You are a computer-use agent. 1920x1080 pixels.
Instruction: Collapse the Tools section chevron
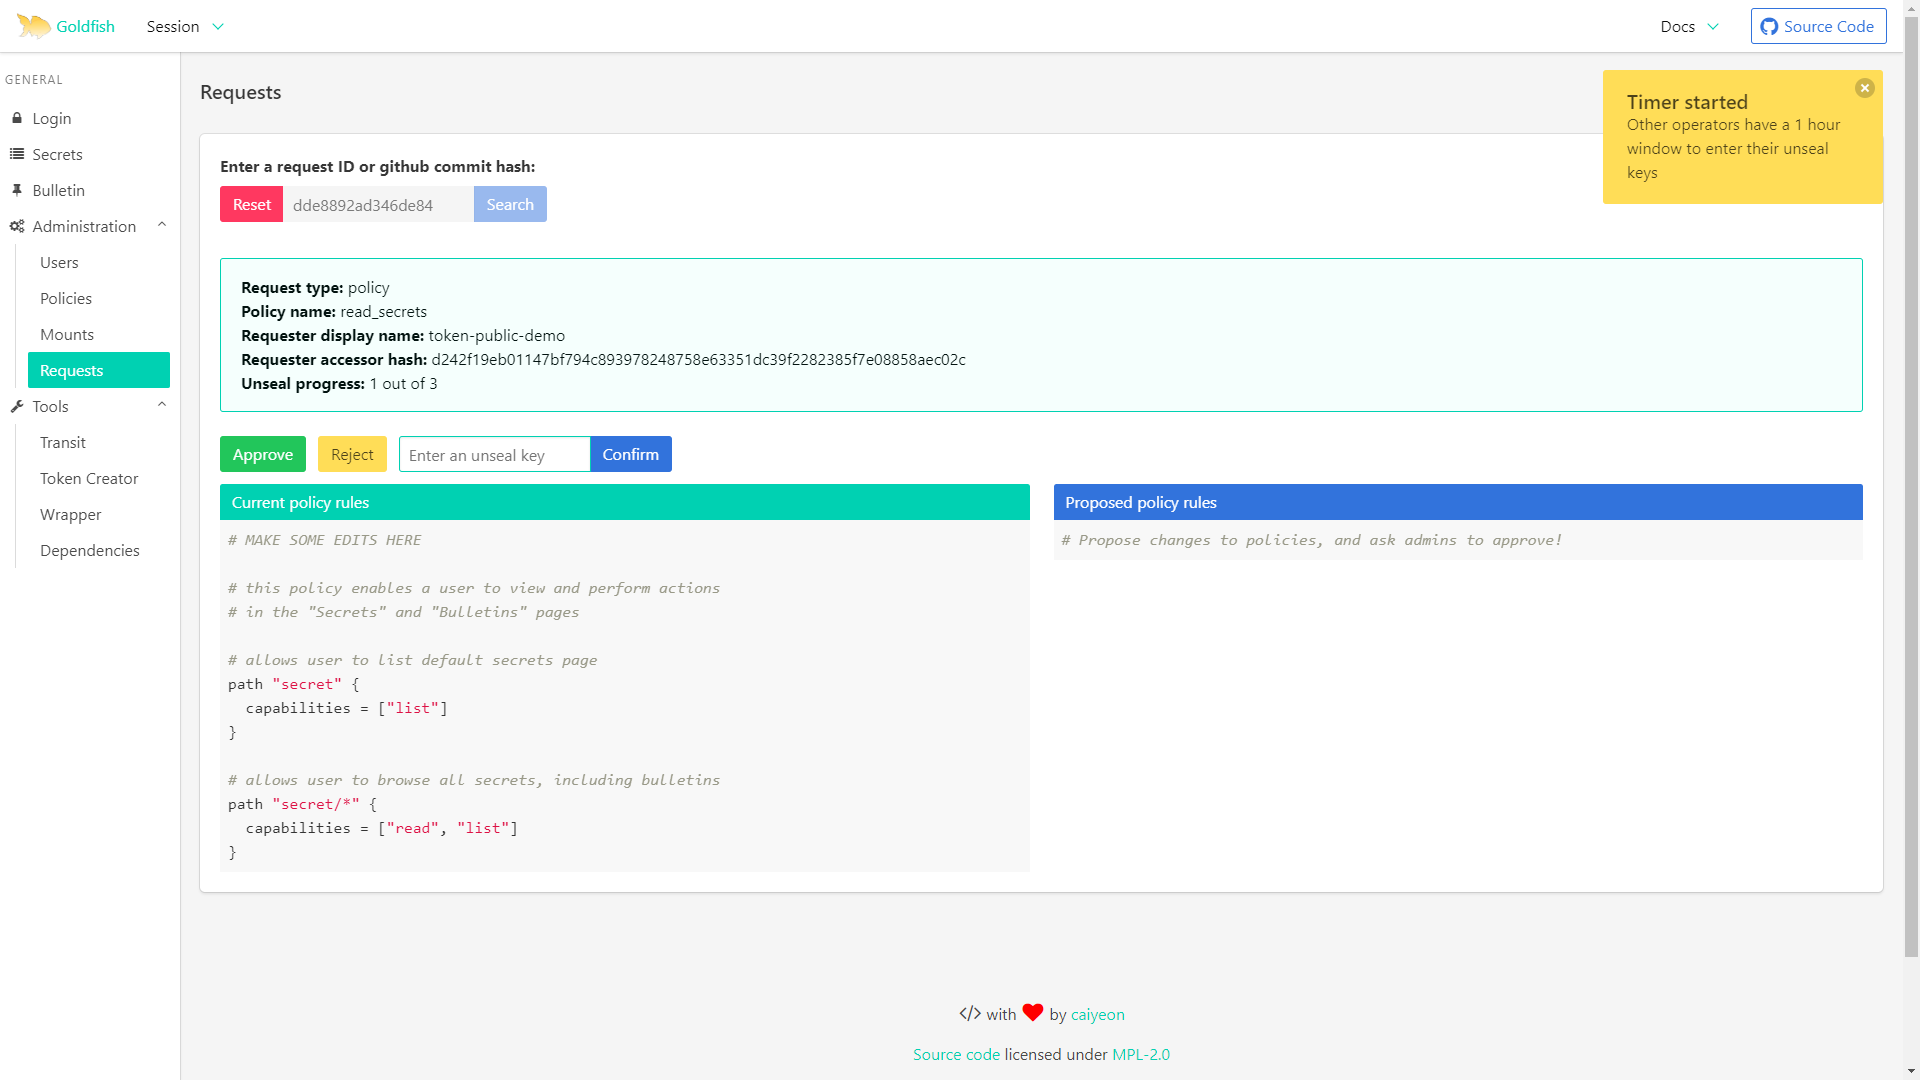pos(162,405)
